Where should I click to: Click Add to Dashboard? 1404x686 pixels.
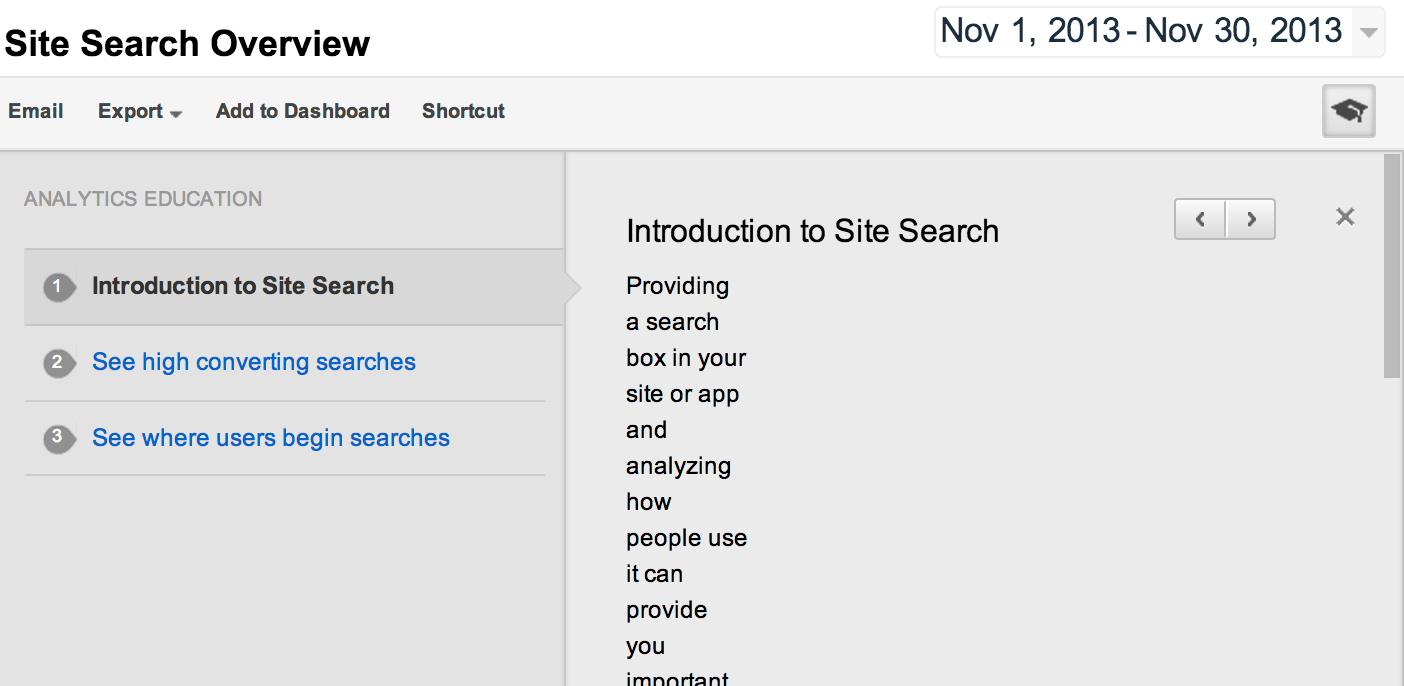tap(303, 111)
